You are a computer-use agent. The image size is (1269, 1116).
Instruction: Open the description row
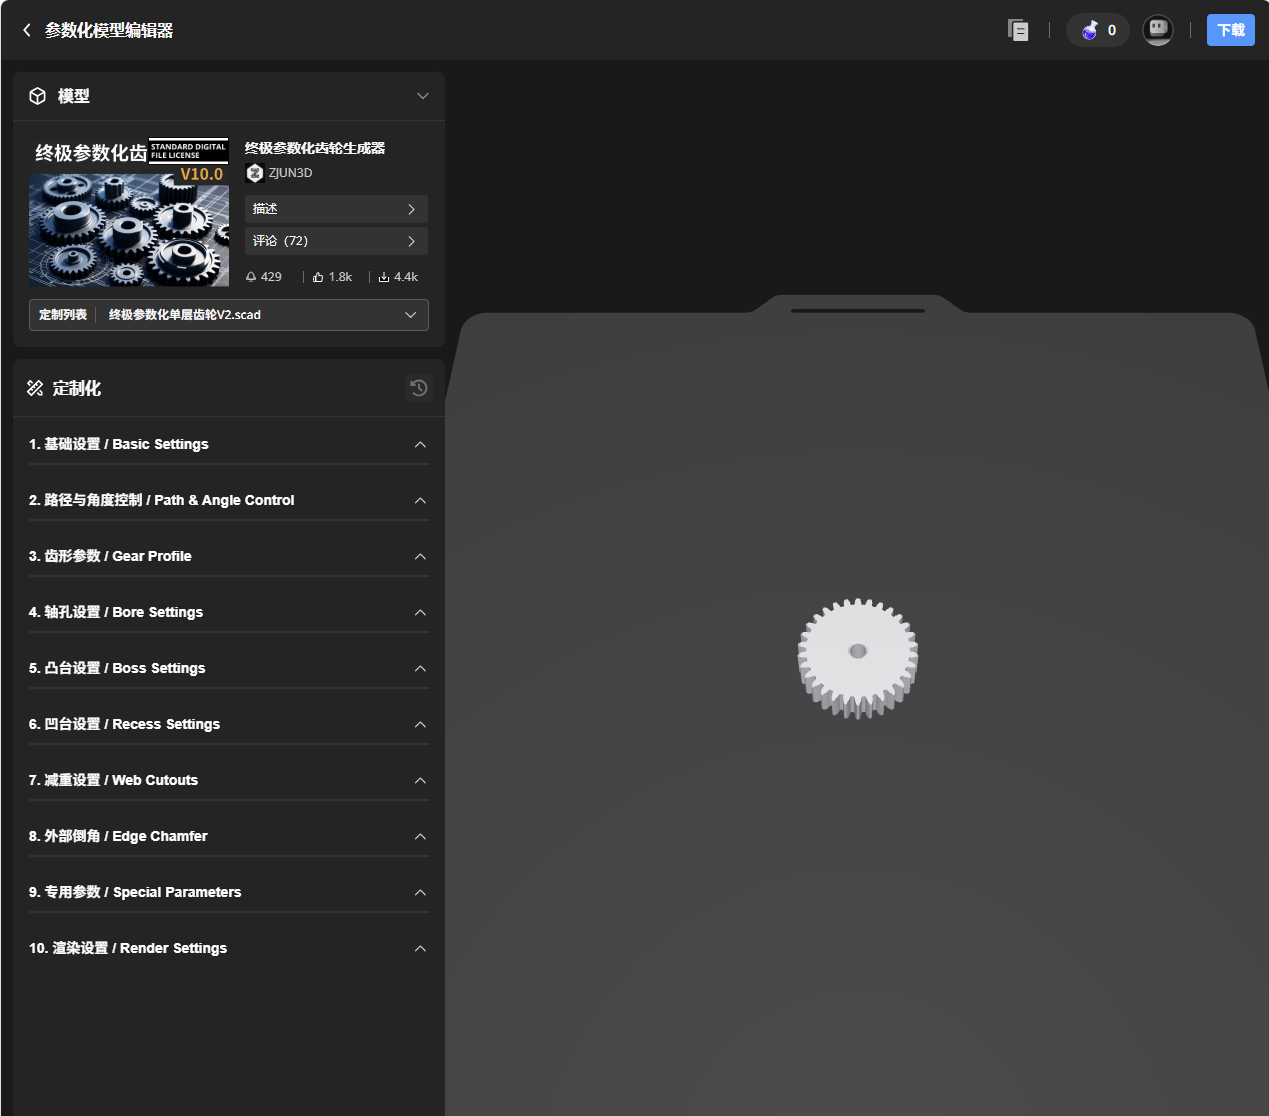[x=336, y=209]
